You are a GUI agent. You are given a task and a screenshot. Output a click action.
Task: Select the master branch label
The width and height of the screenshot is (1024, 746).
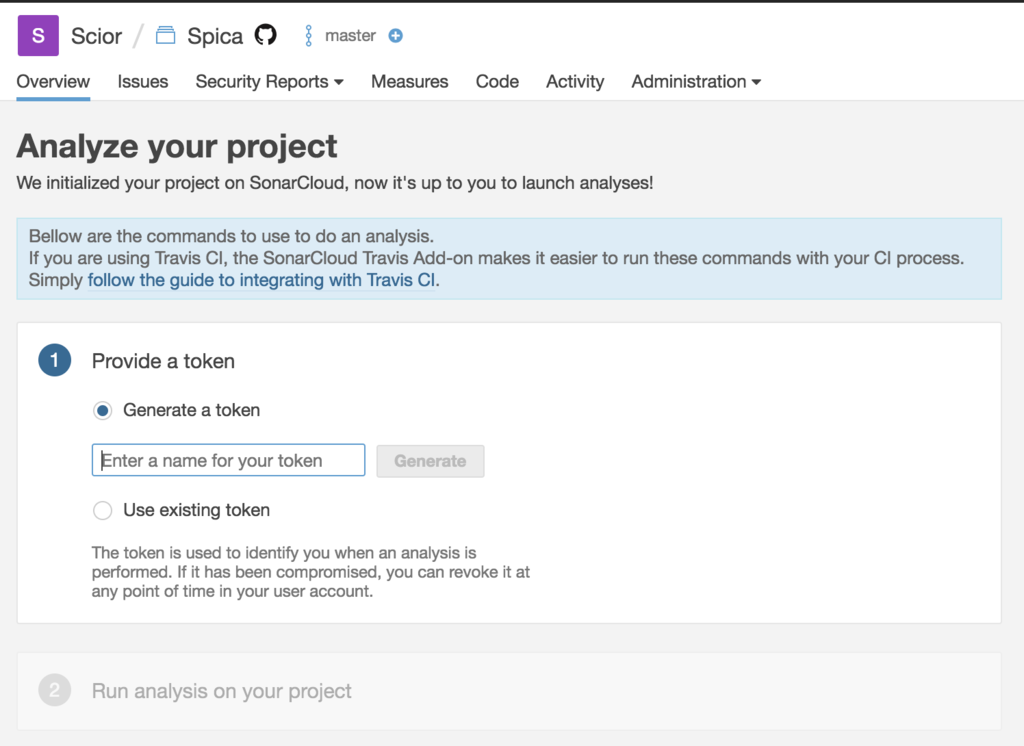pyautogui.click(x=350, y=35)
